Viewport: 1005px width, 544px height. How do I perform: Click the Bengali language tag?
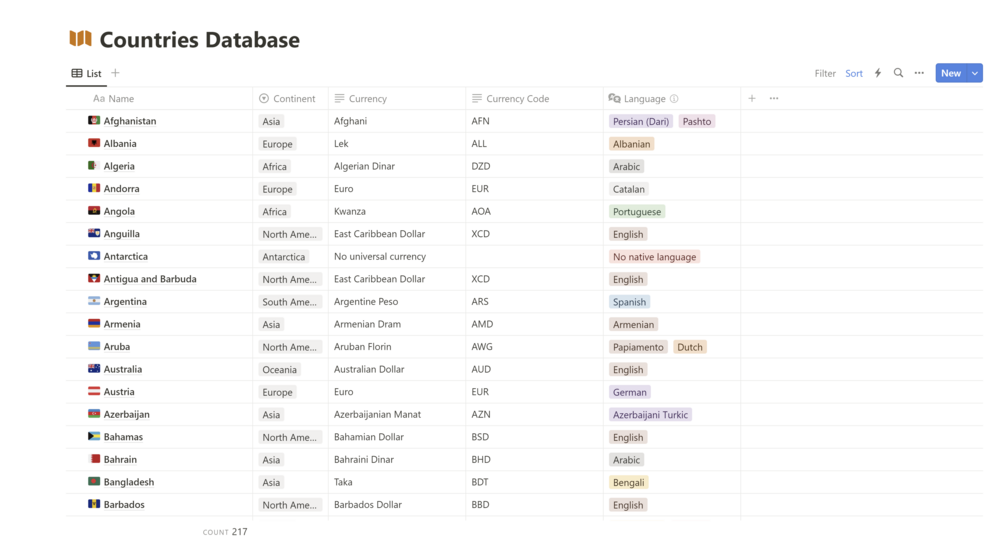coord(629,482)
